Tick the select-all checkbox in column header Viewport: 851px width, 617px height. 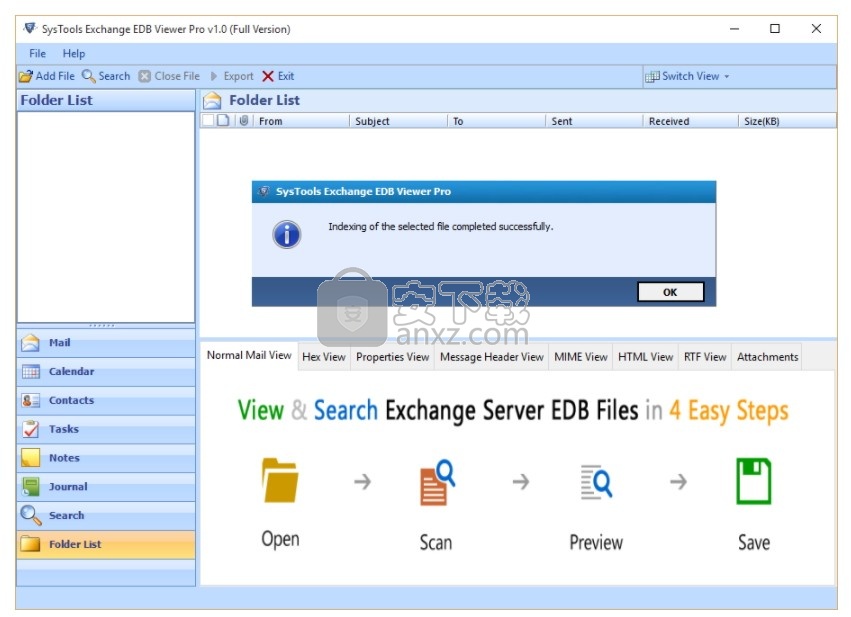pyautogui.click(x=207, y=120)
